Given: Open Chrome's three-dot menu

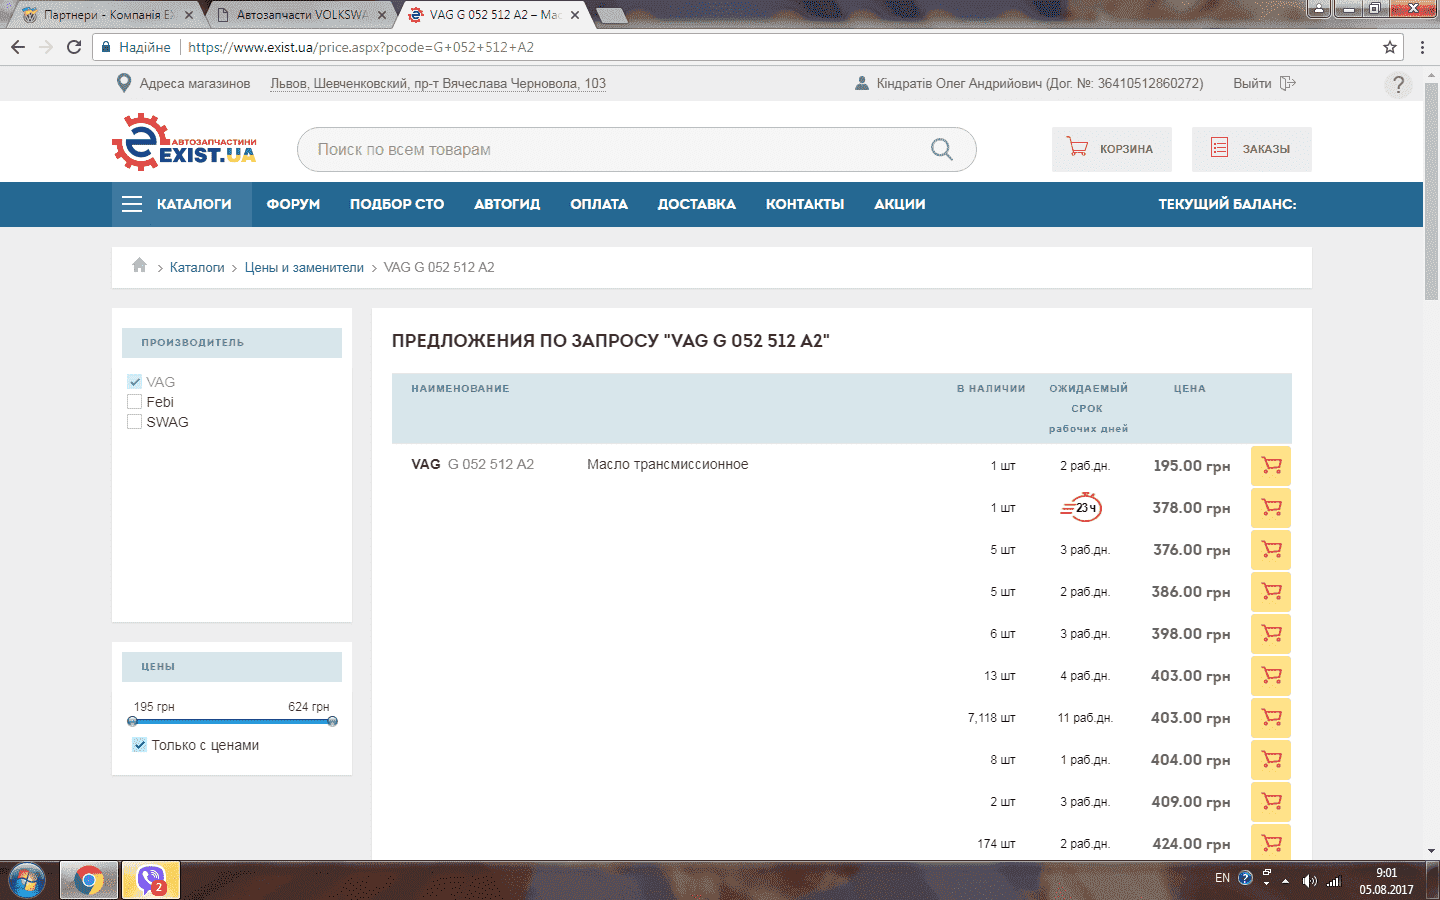Looking at the screenshot, I should [1422, 47].
